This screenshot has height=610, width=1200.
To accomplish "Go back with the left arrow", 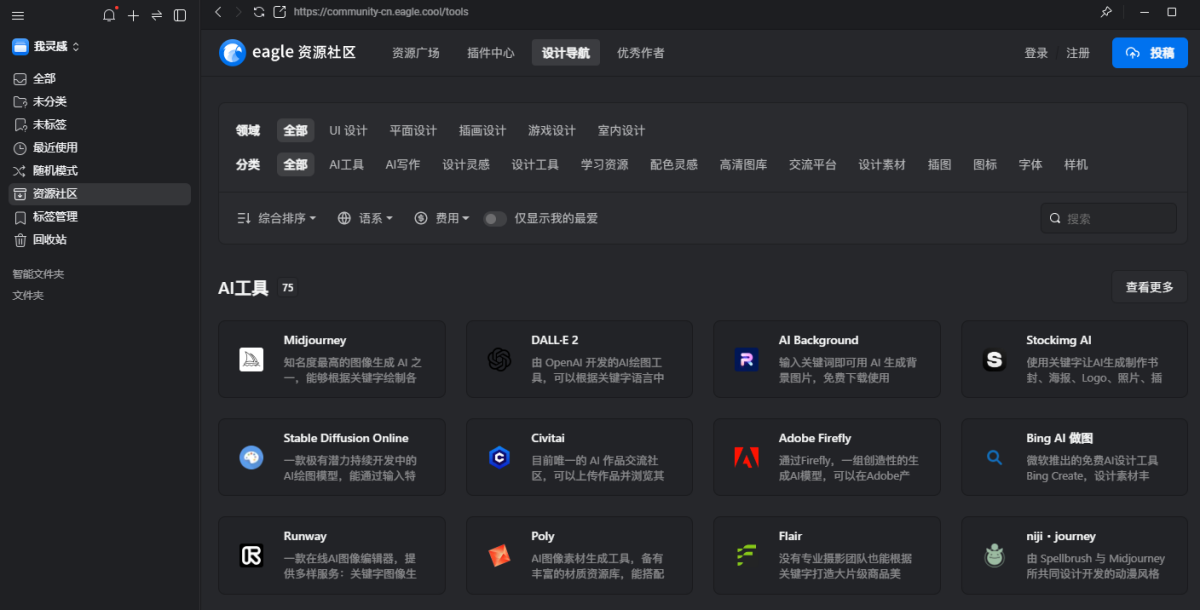I will (x=219, y=12).
